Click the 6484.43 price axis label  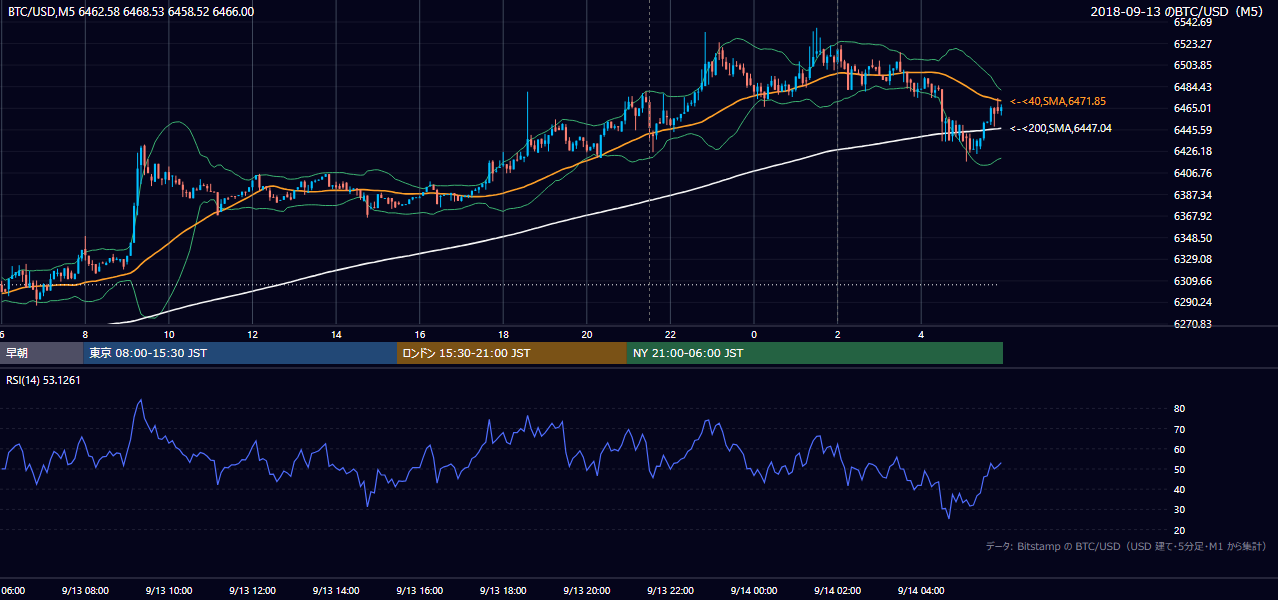coord(1192,87)
